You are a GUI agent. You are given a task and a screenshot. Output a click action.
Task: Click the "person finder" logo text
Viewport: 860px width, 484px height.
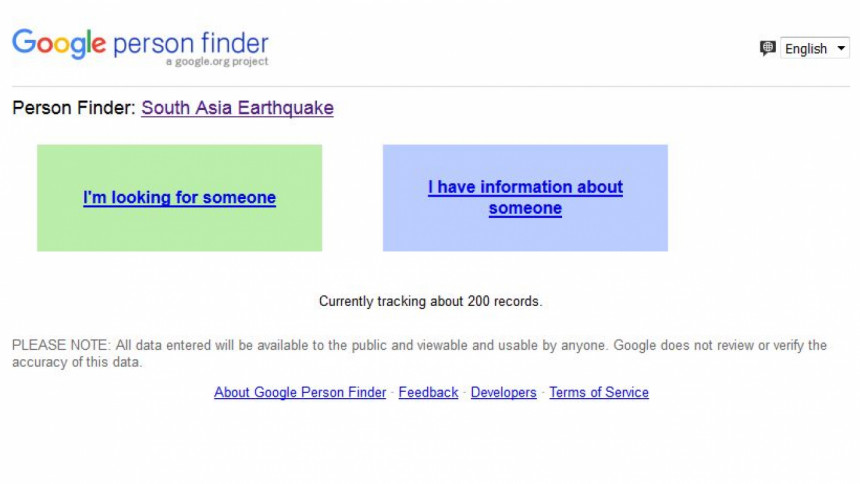tap(190, 43)
